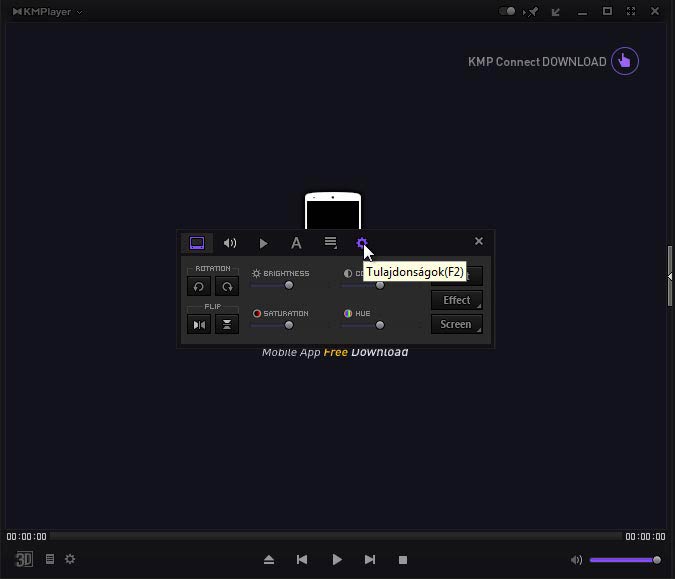Close the control box panel
Screen dimensions: 675x579
pos(479,241)
